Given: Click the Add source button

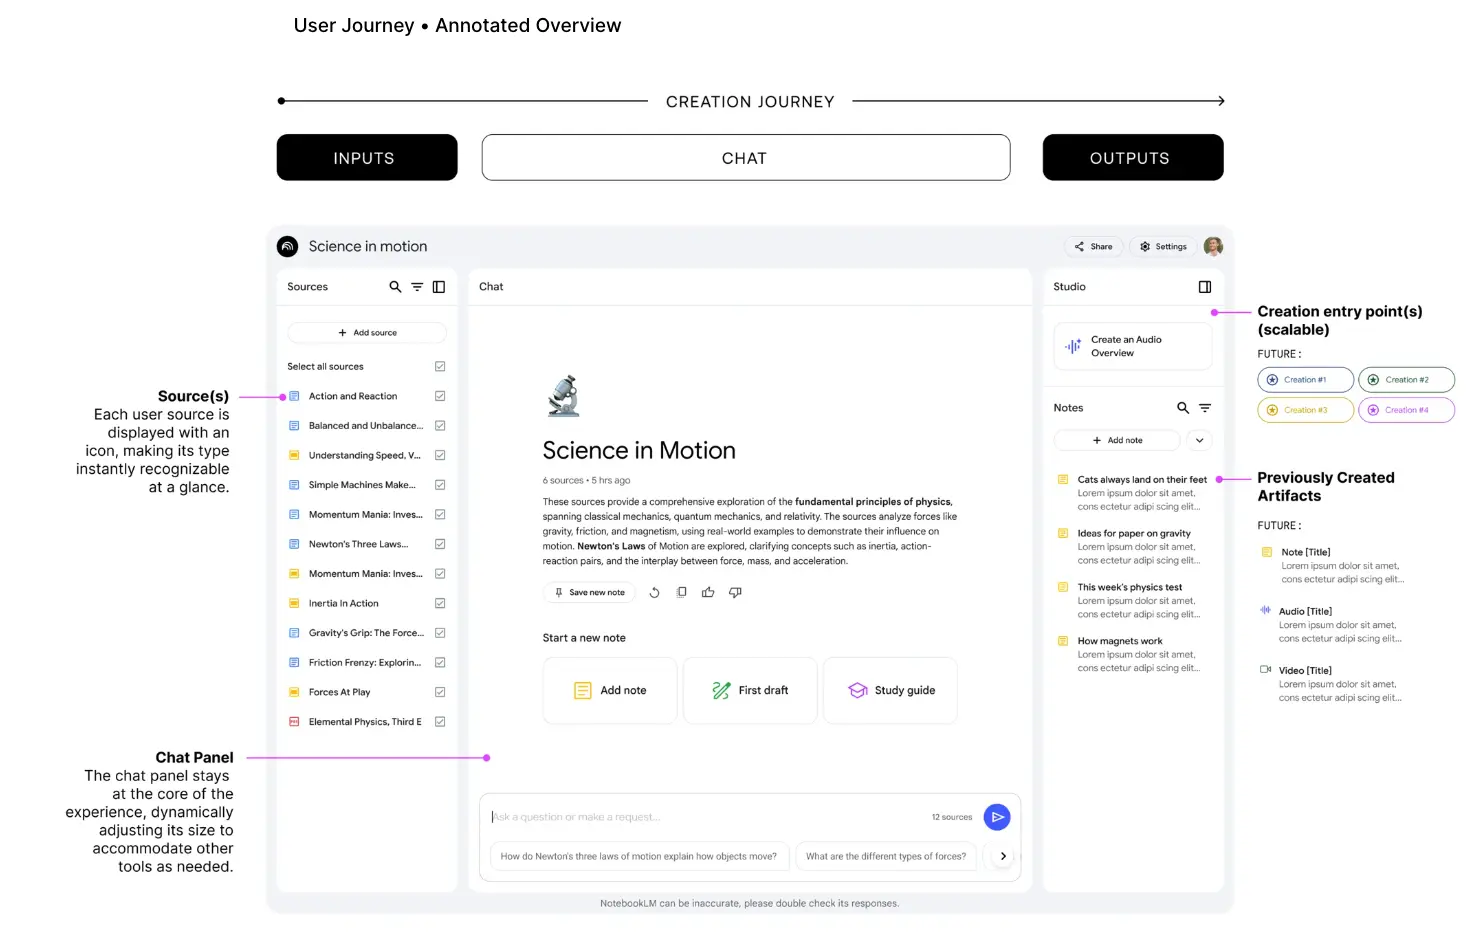Looking at the screenshot, I should click(x=367, y=333).
